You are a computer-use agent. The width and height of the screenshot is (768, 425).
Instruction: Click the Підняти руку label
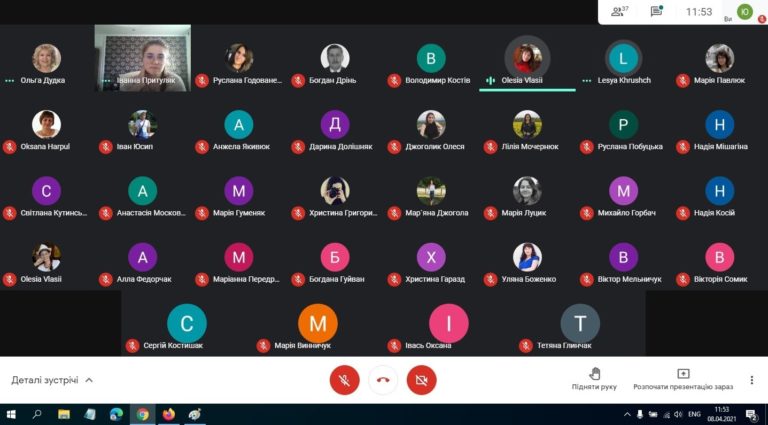[594, 387]
